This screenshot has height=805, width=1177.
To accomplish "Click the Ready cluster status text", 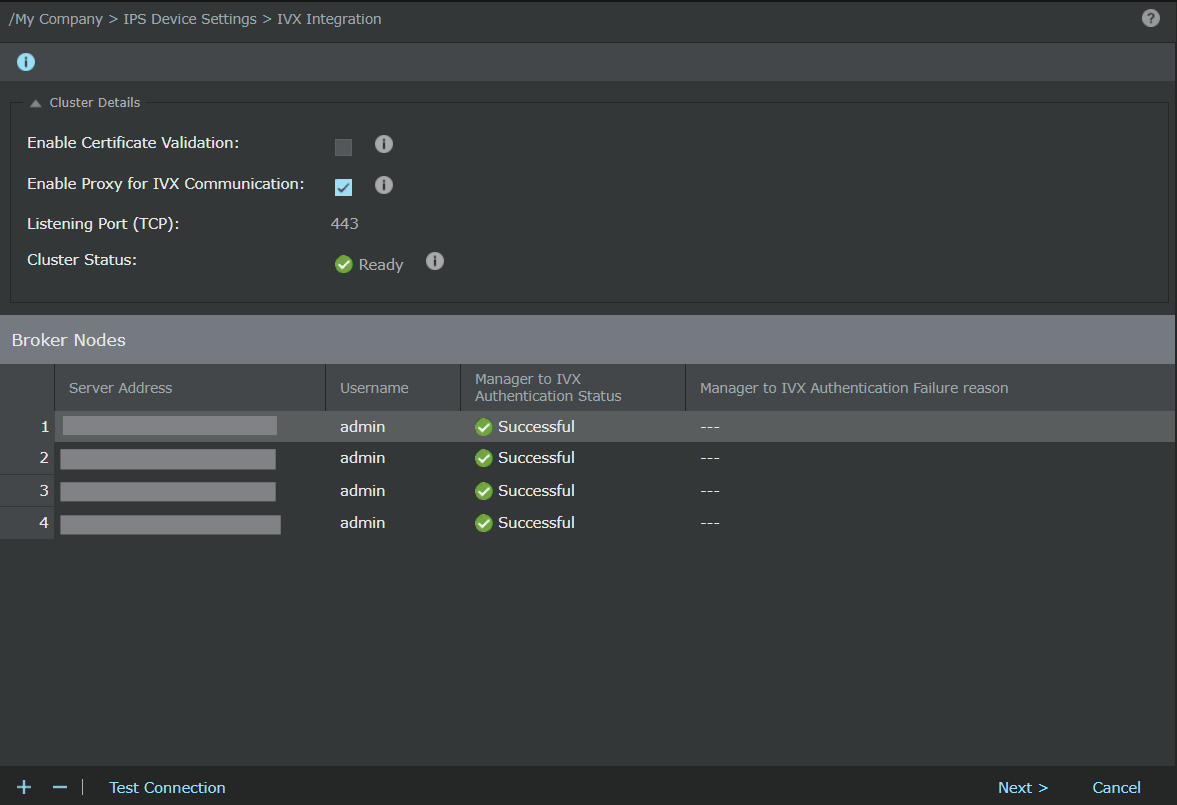I will coord(381,265).
